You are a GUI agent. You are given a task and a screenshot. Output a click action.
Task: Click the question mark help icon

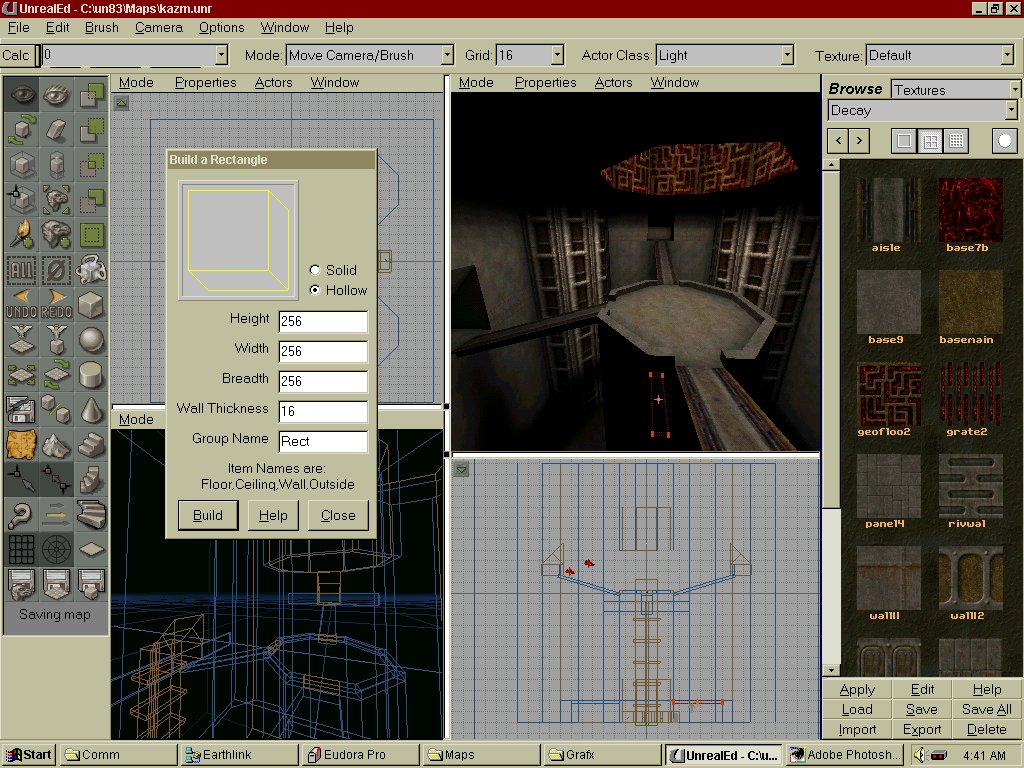click(x=22, y=514)
